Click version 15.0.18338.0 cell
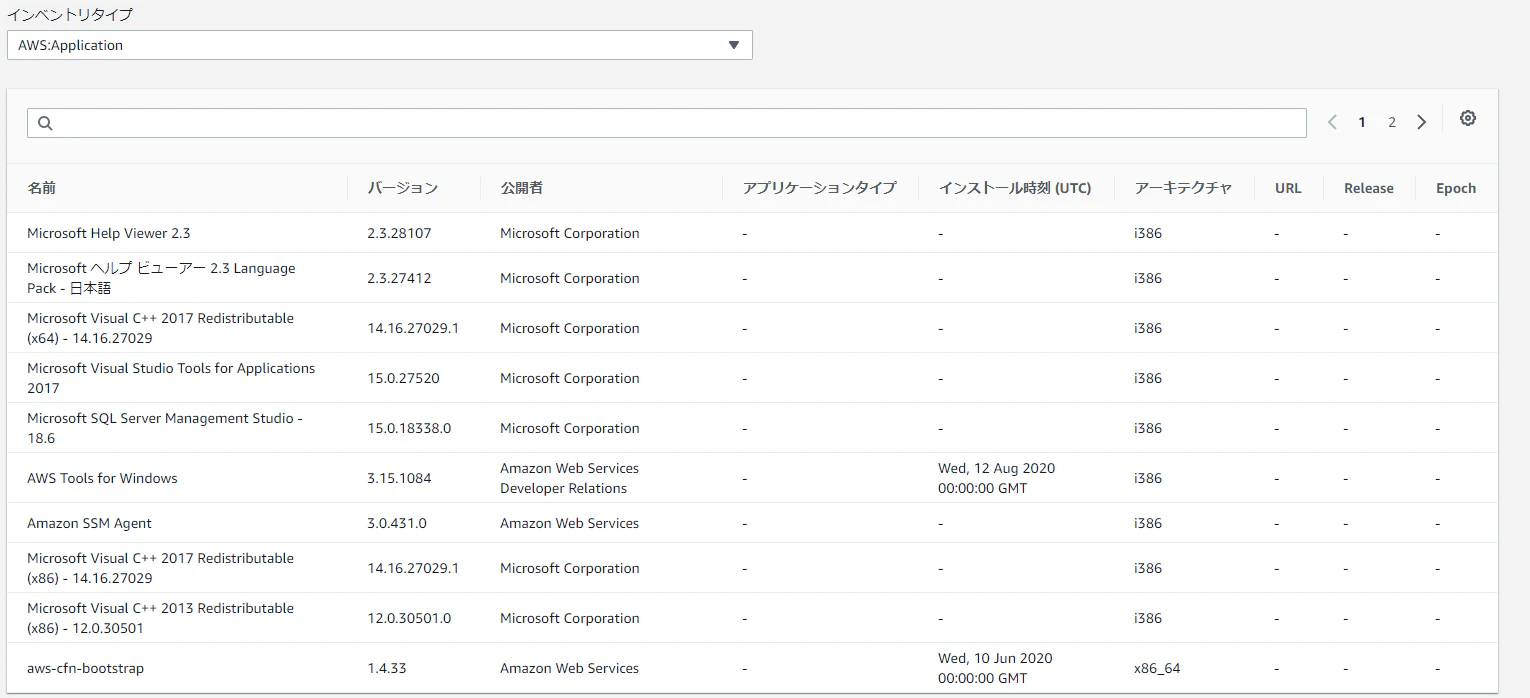This screenshot has width=1530, height=698. [409, 428]
